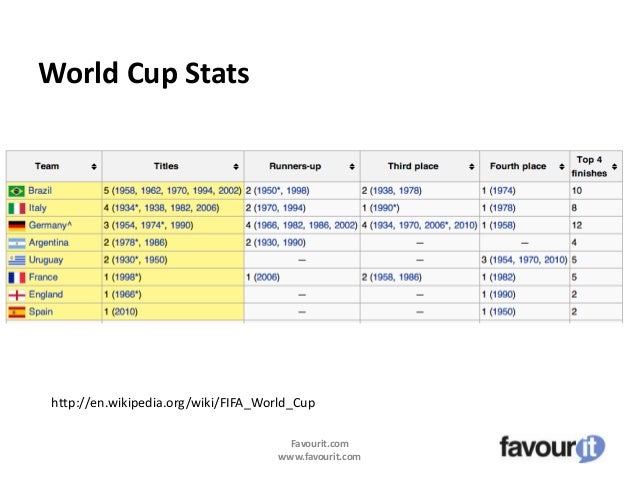Image resolution: width=638 pixels, height=479 pixels.
Task: Click the Brazil flag icon
Action: (x=16, y=190)
